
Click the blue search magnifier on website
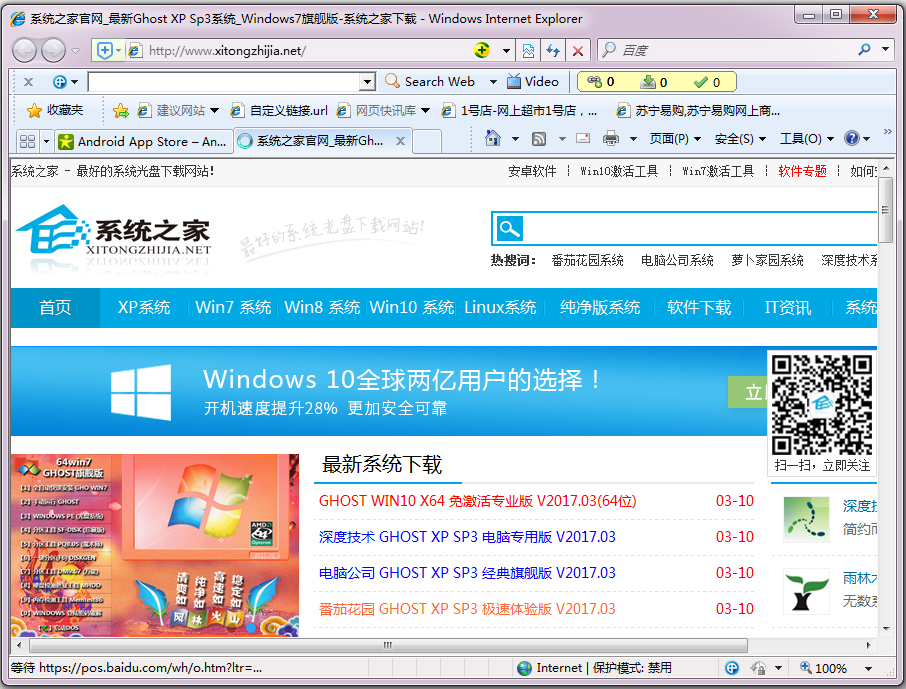pos(509,229)
